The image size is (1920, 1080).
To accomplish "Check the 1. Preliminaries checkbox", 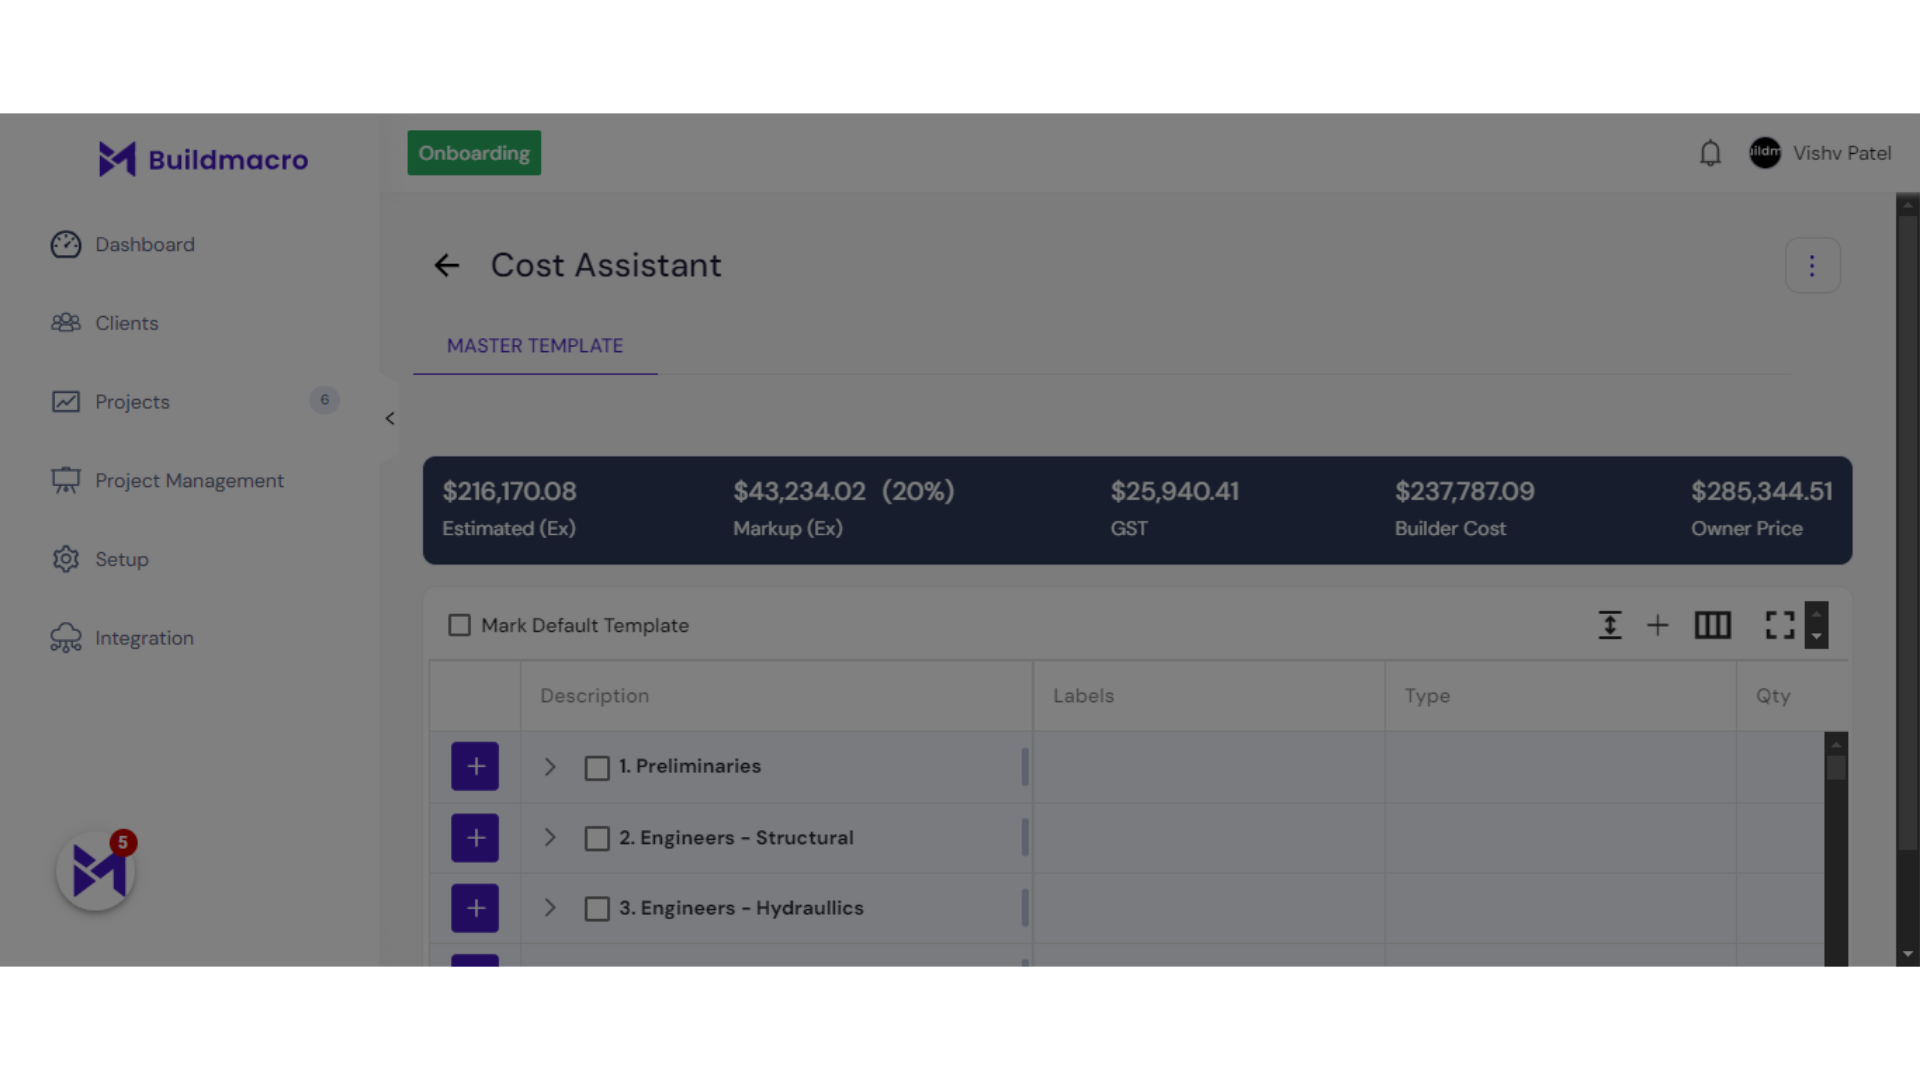I will tap(597, 768).
